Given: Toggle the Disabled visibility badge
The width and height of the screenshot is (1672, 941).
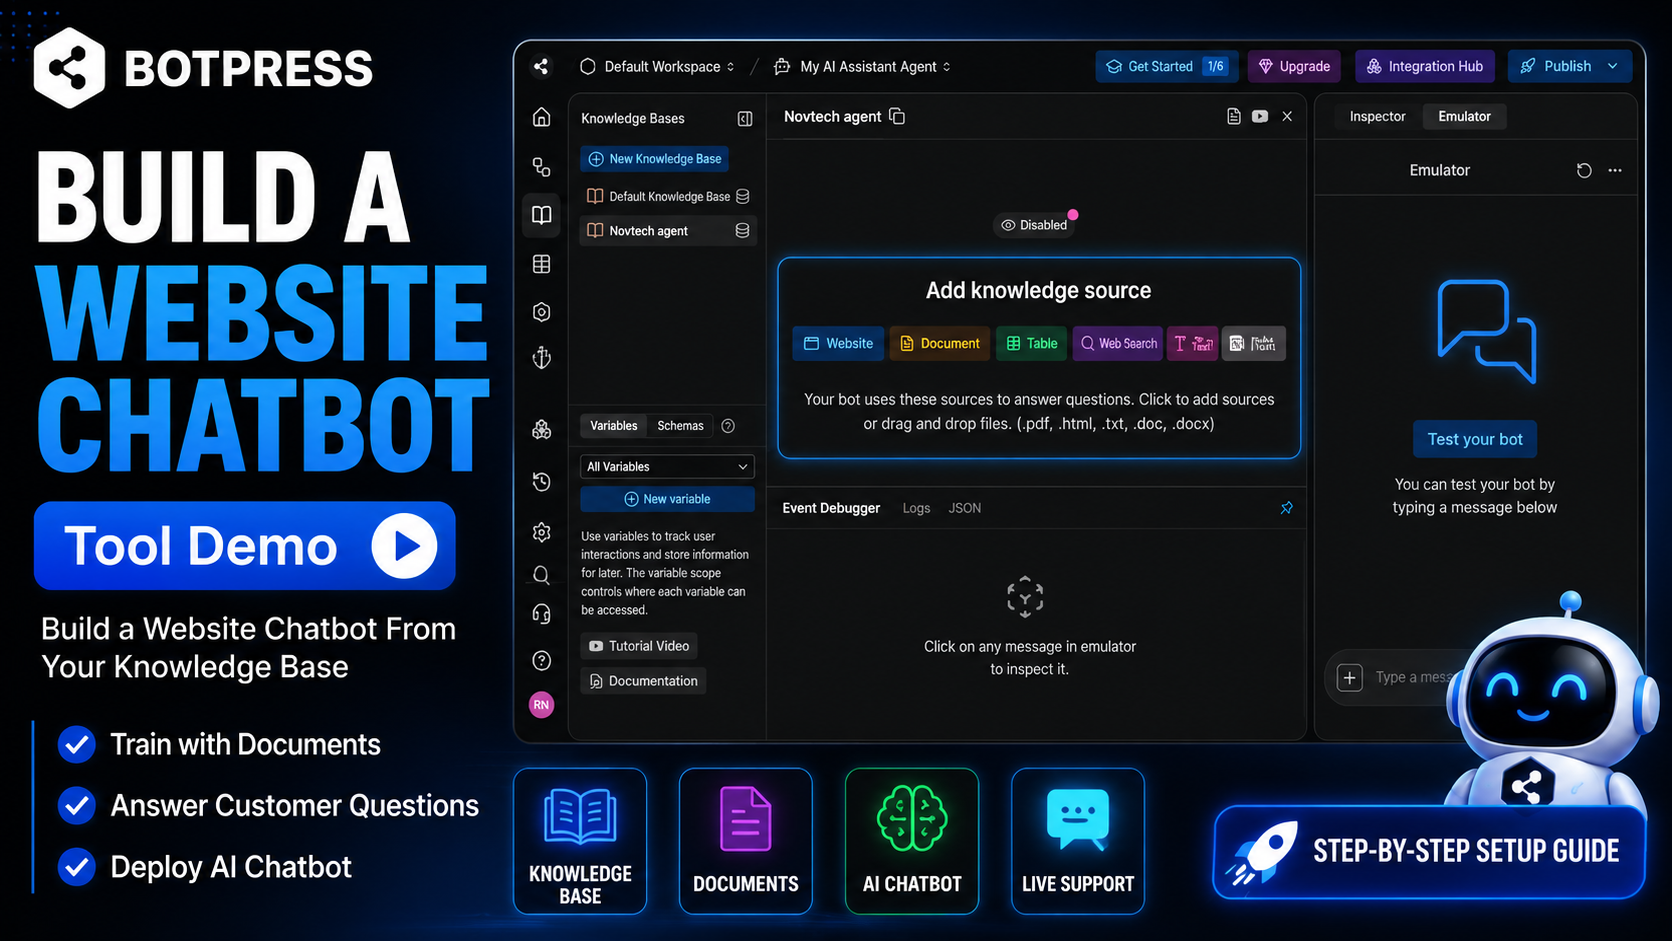Looking at the screenshot, I should [1035, 225].
